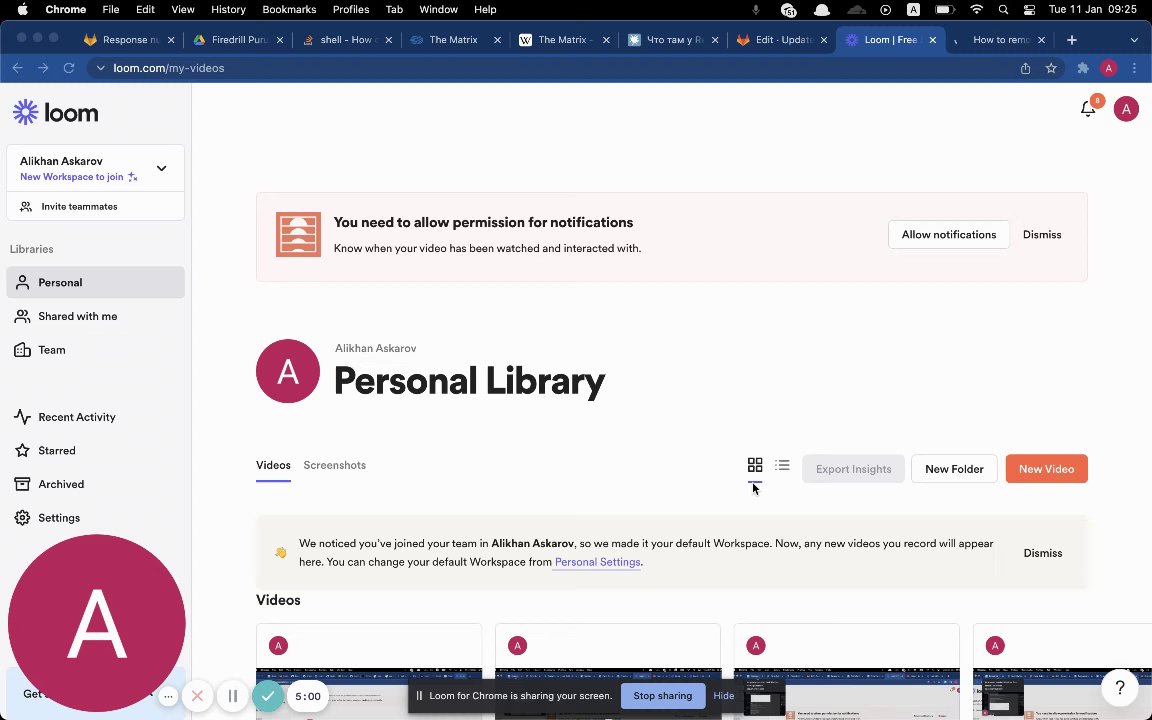Viewport: 1152px width, 720px height.
Task: Expand the tab search dropdown
Action: (x=1134, y=40)
